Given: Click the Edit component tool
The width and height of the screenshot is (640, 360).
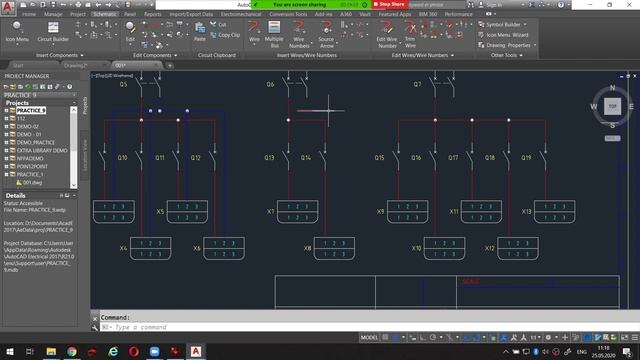Looking at the screenshot, I should click(130, 32).
